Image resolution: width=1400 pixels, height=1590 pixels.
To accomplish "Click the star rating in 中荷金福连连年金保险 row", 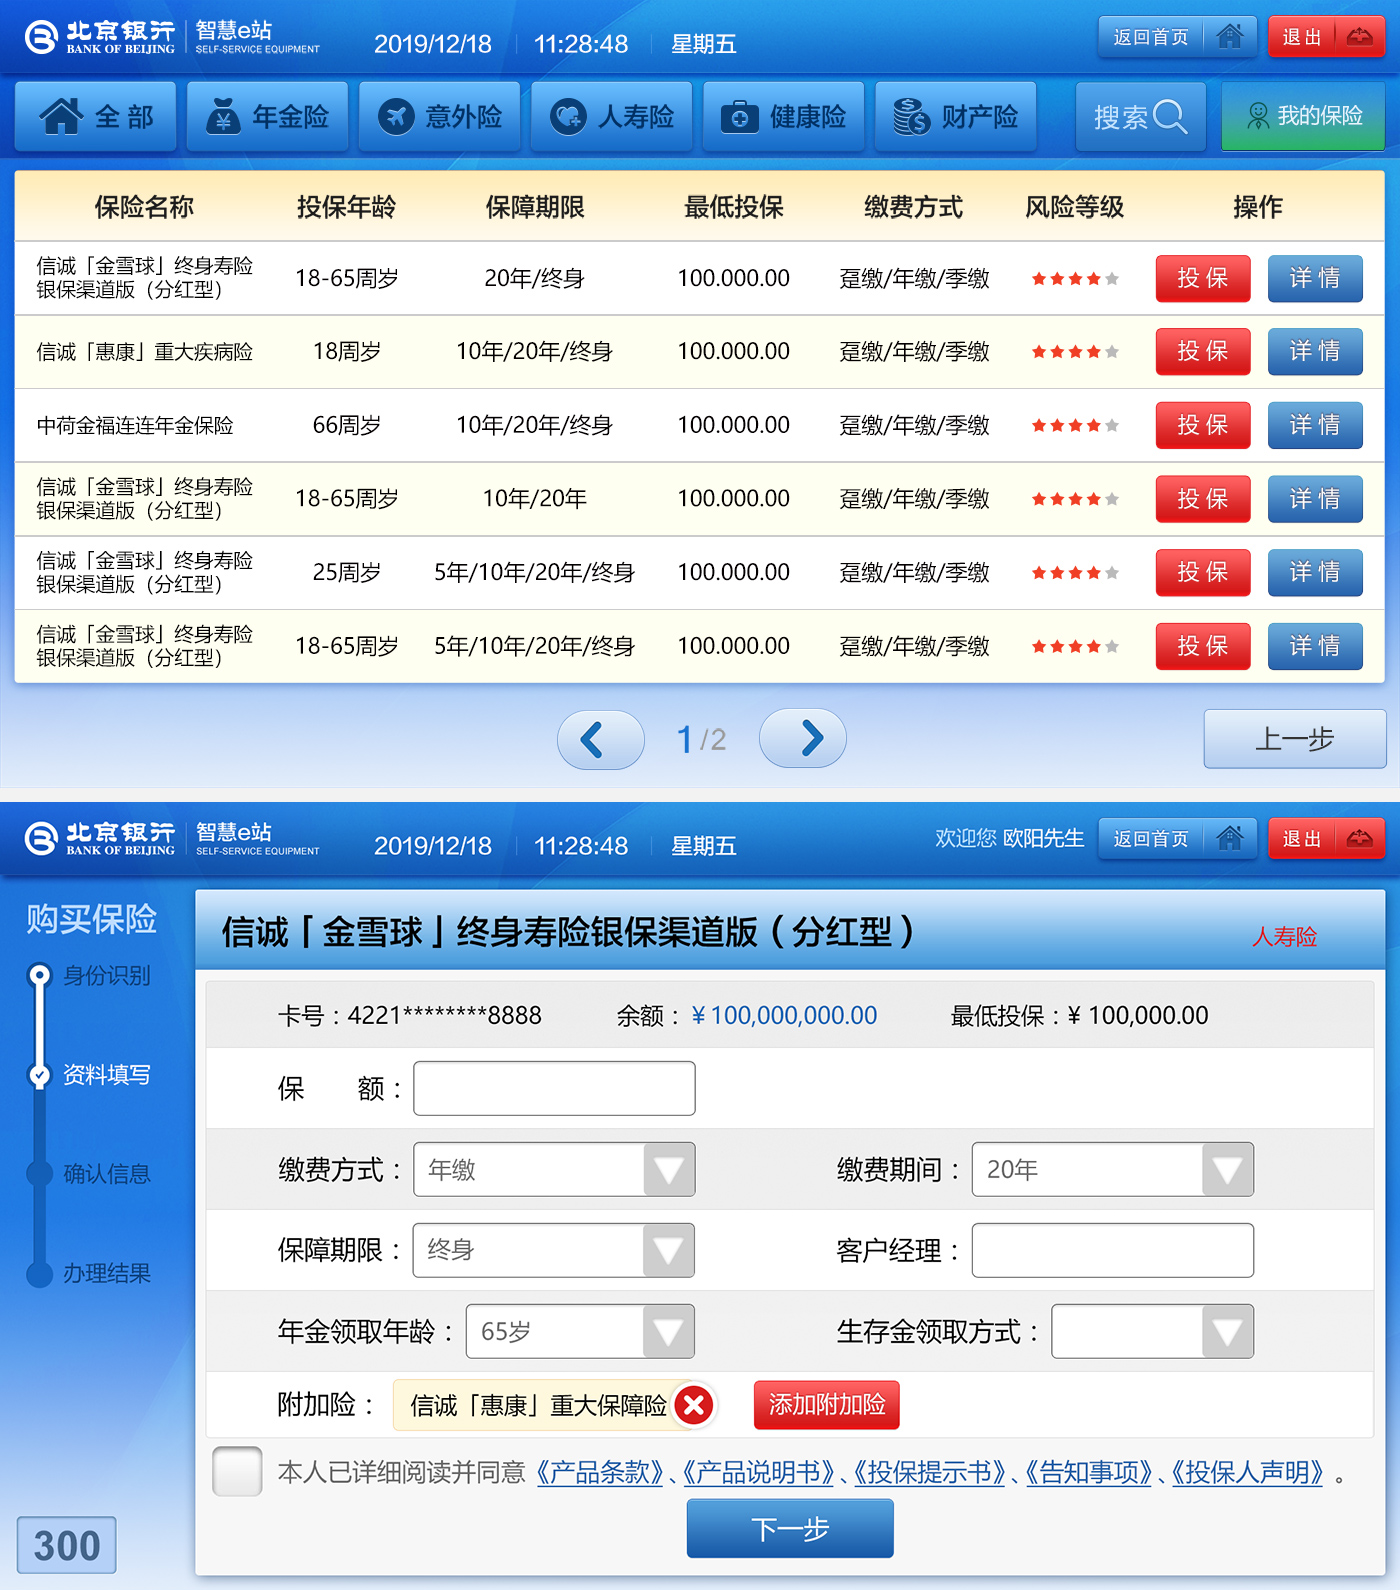I will pos(1075,425).
